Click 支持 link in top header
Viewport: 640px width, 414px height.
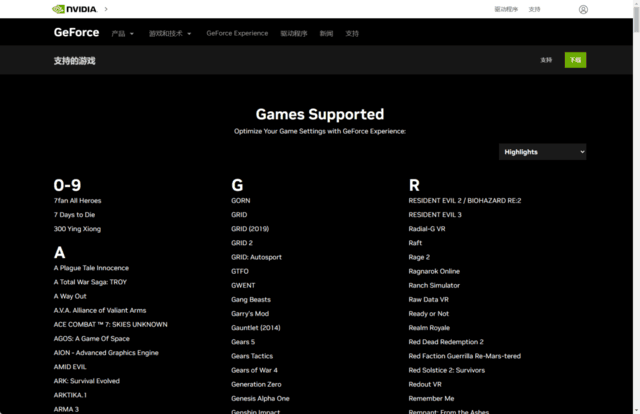(534, 9)
